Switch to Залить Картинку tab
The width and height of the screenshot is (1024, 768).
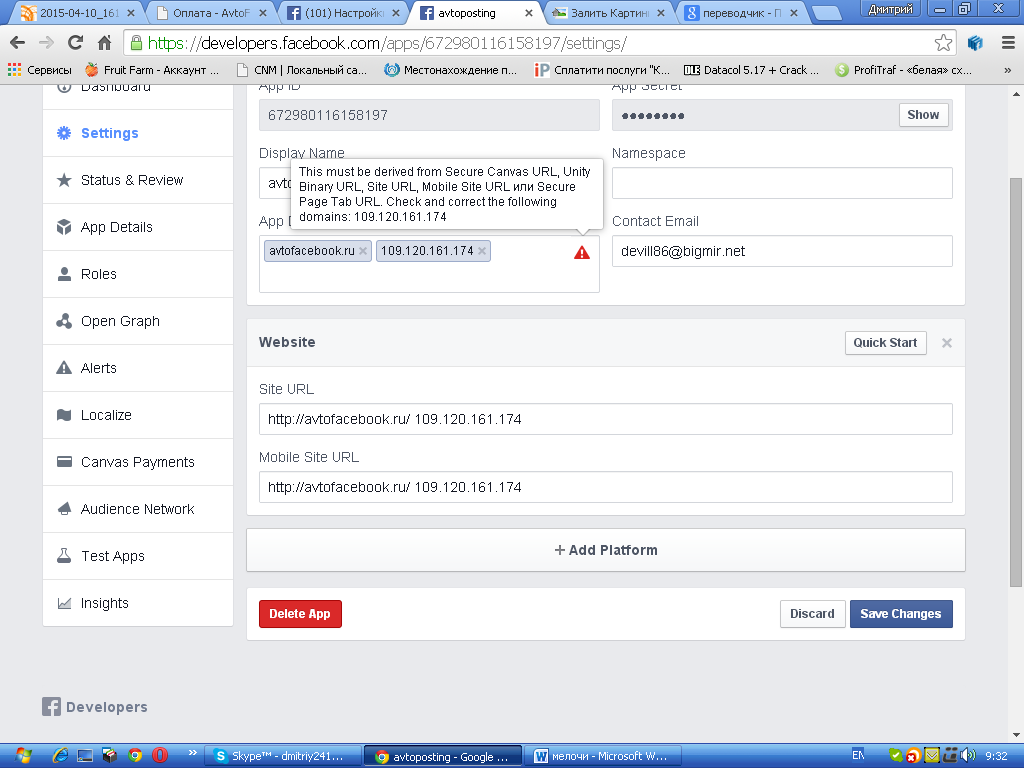pos(608,12)
